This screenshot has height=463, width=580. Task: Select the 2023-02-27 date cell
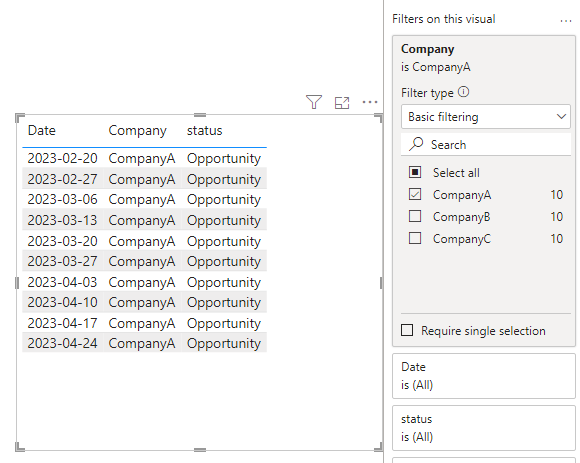pos(62,179)
